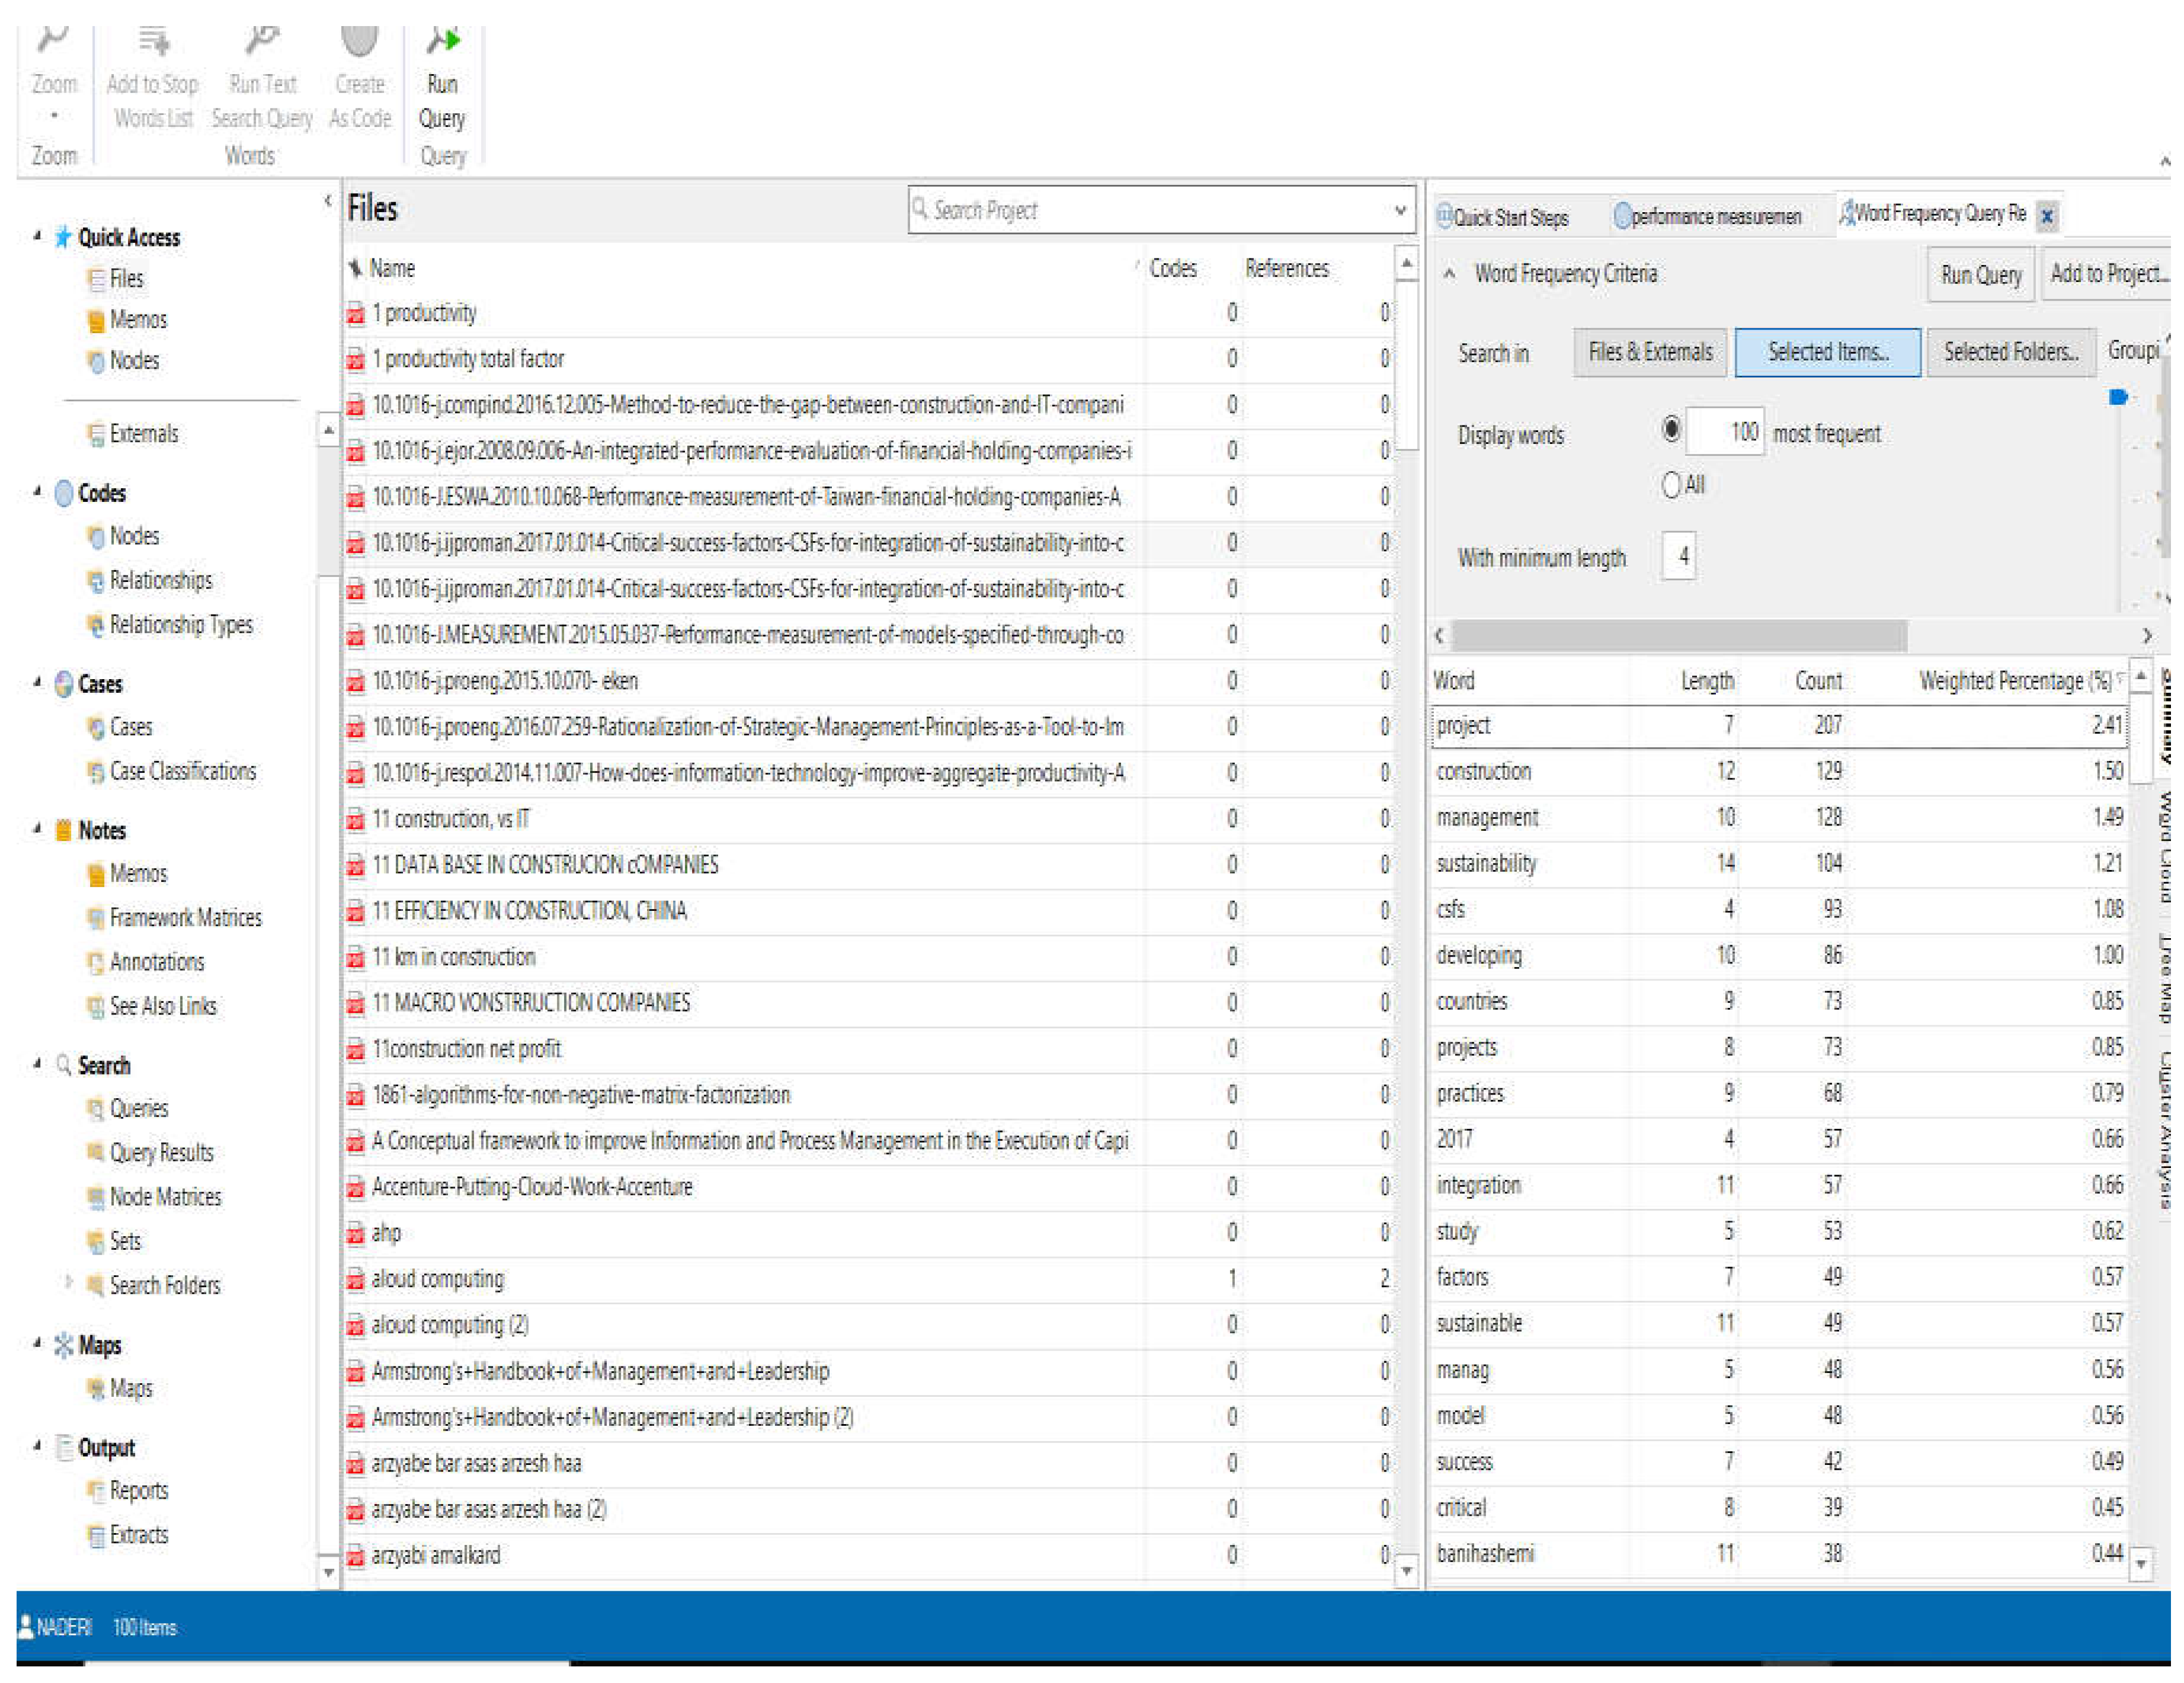Click the minimum length input field
The height and width of the screenshot is (1683, 2184).
1681,556
